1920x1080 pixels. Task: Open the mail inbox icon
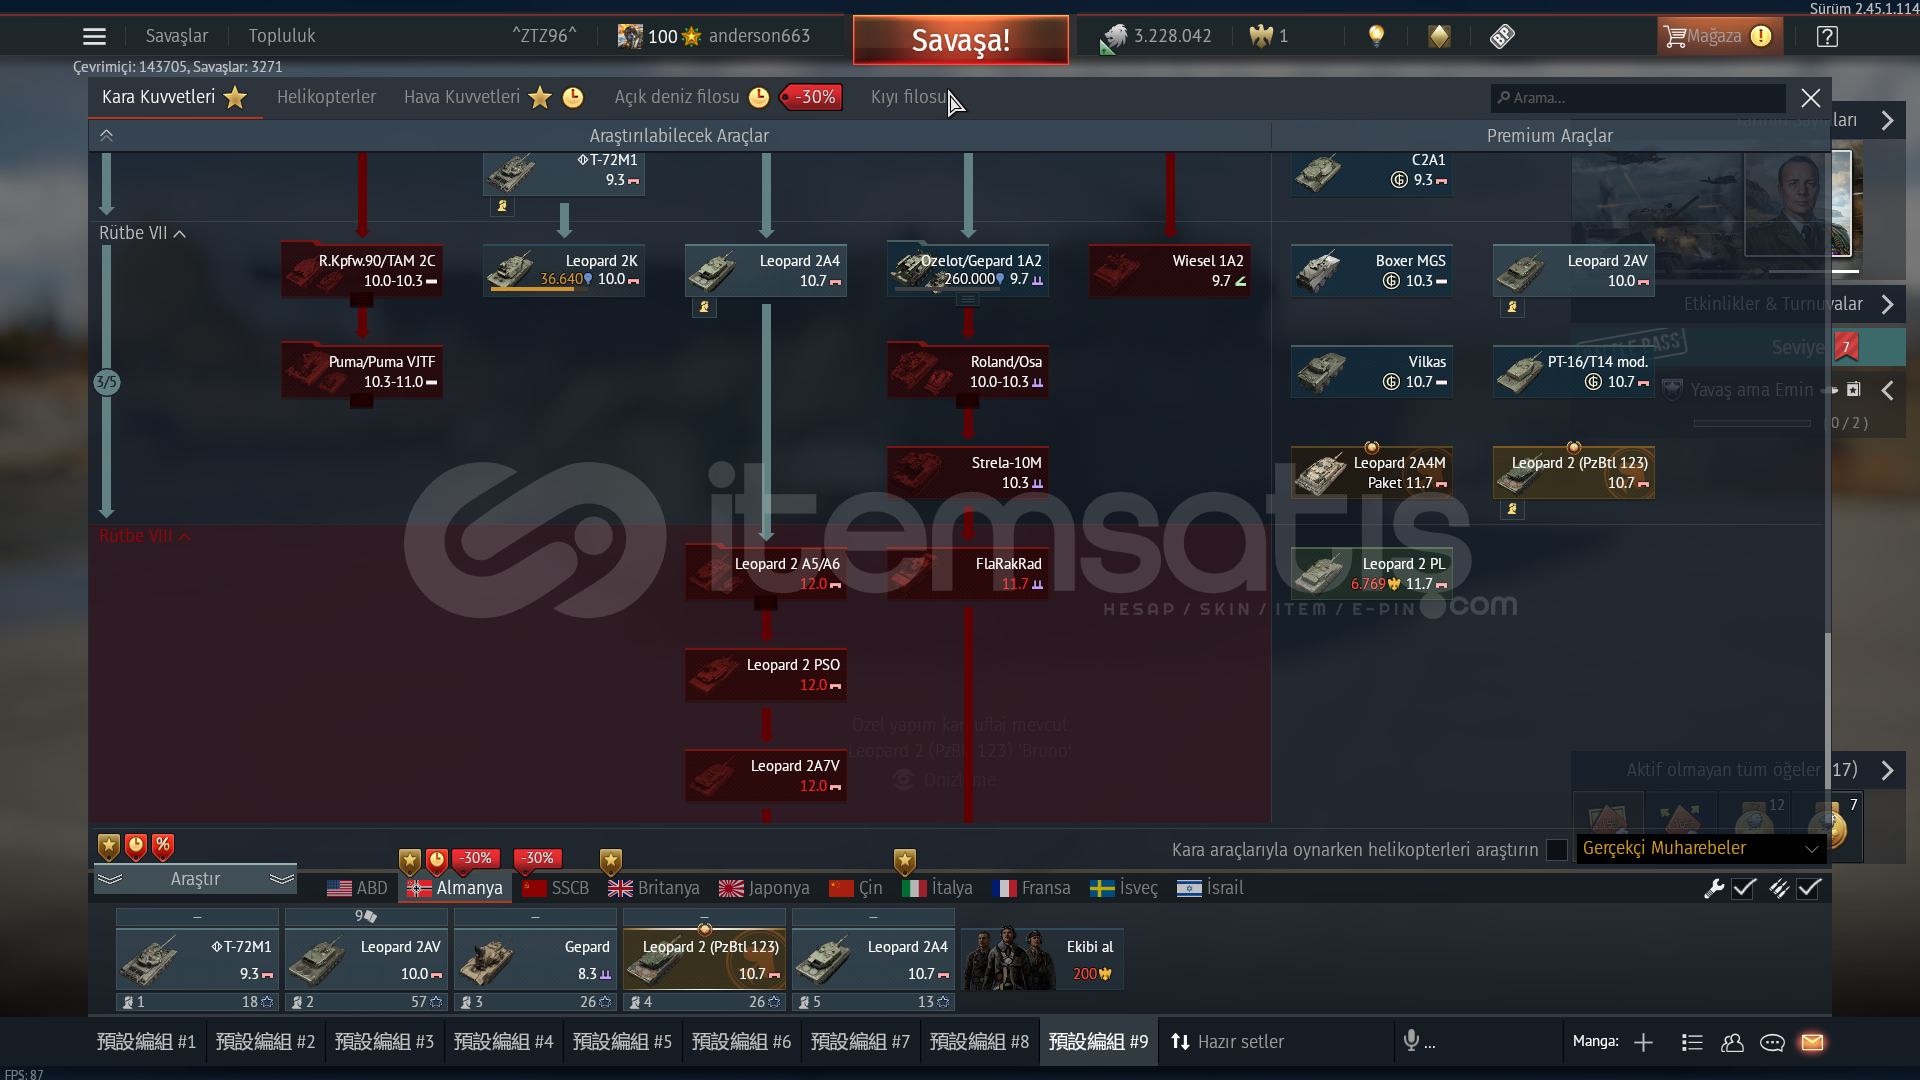point(1812,1042)
